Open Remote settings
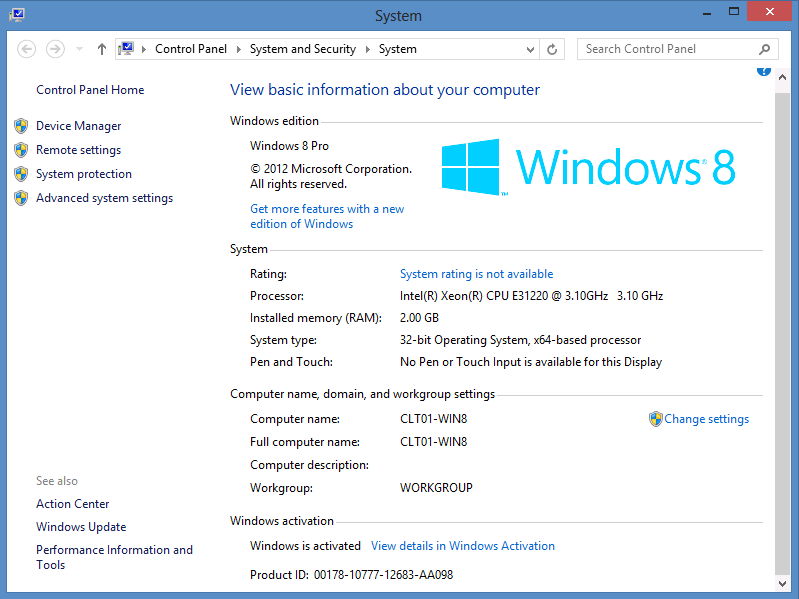The width and height of the screenshot is (799, 599). point(78,150)
